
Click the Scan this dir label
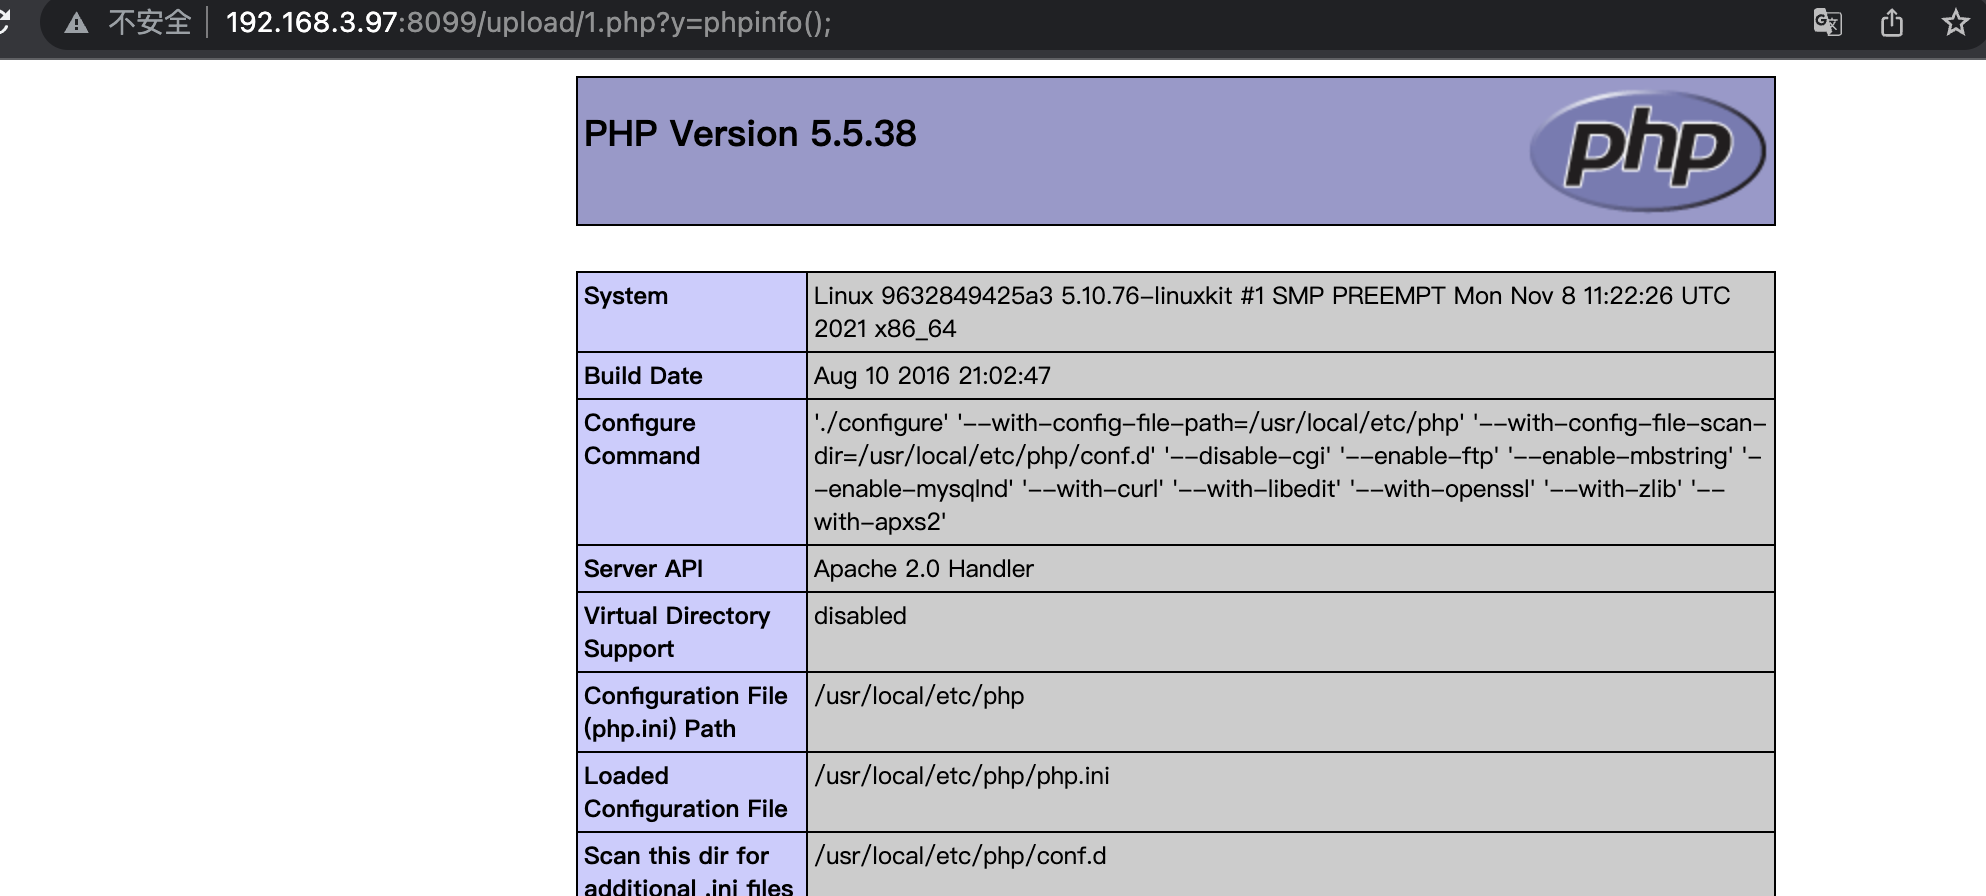tap(688, 870)
